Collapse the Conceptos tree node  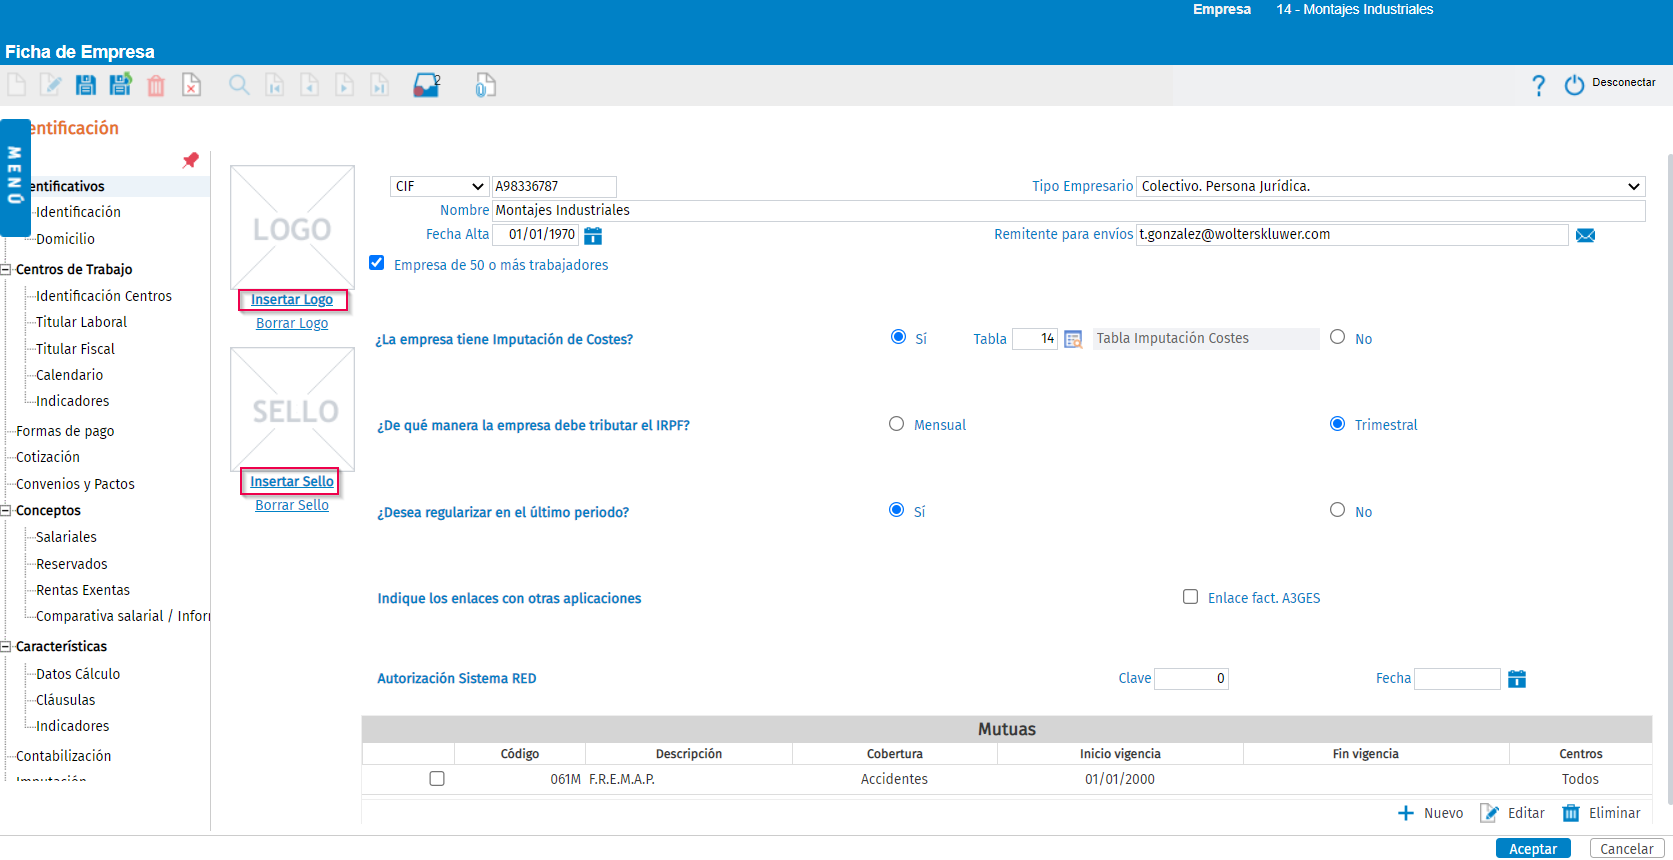tap(5, 510)
